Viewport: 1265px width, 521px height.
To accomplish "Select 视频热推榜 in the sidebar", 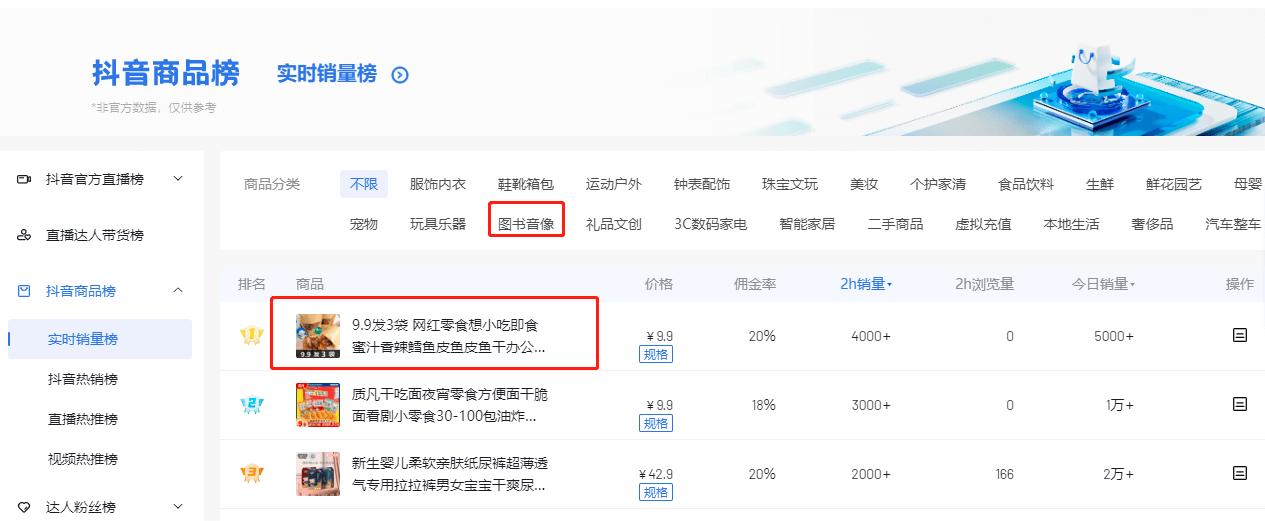I will coord(83,459).
